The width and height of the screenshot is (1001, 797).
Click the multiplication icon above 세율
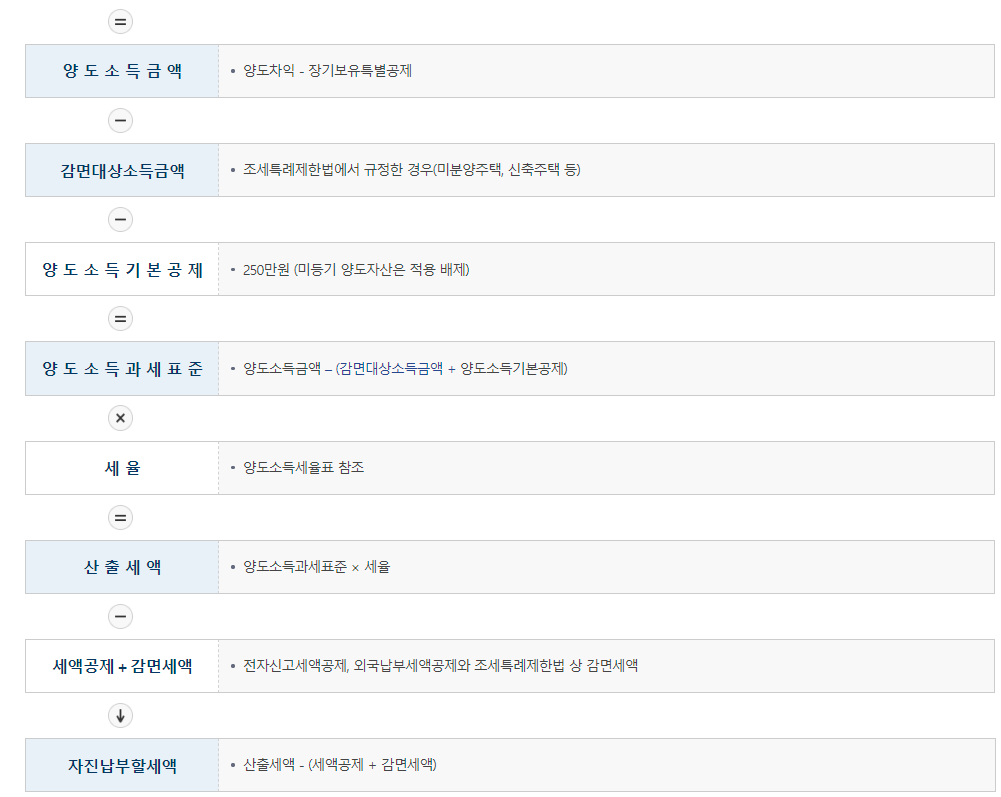120,418
